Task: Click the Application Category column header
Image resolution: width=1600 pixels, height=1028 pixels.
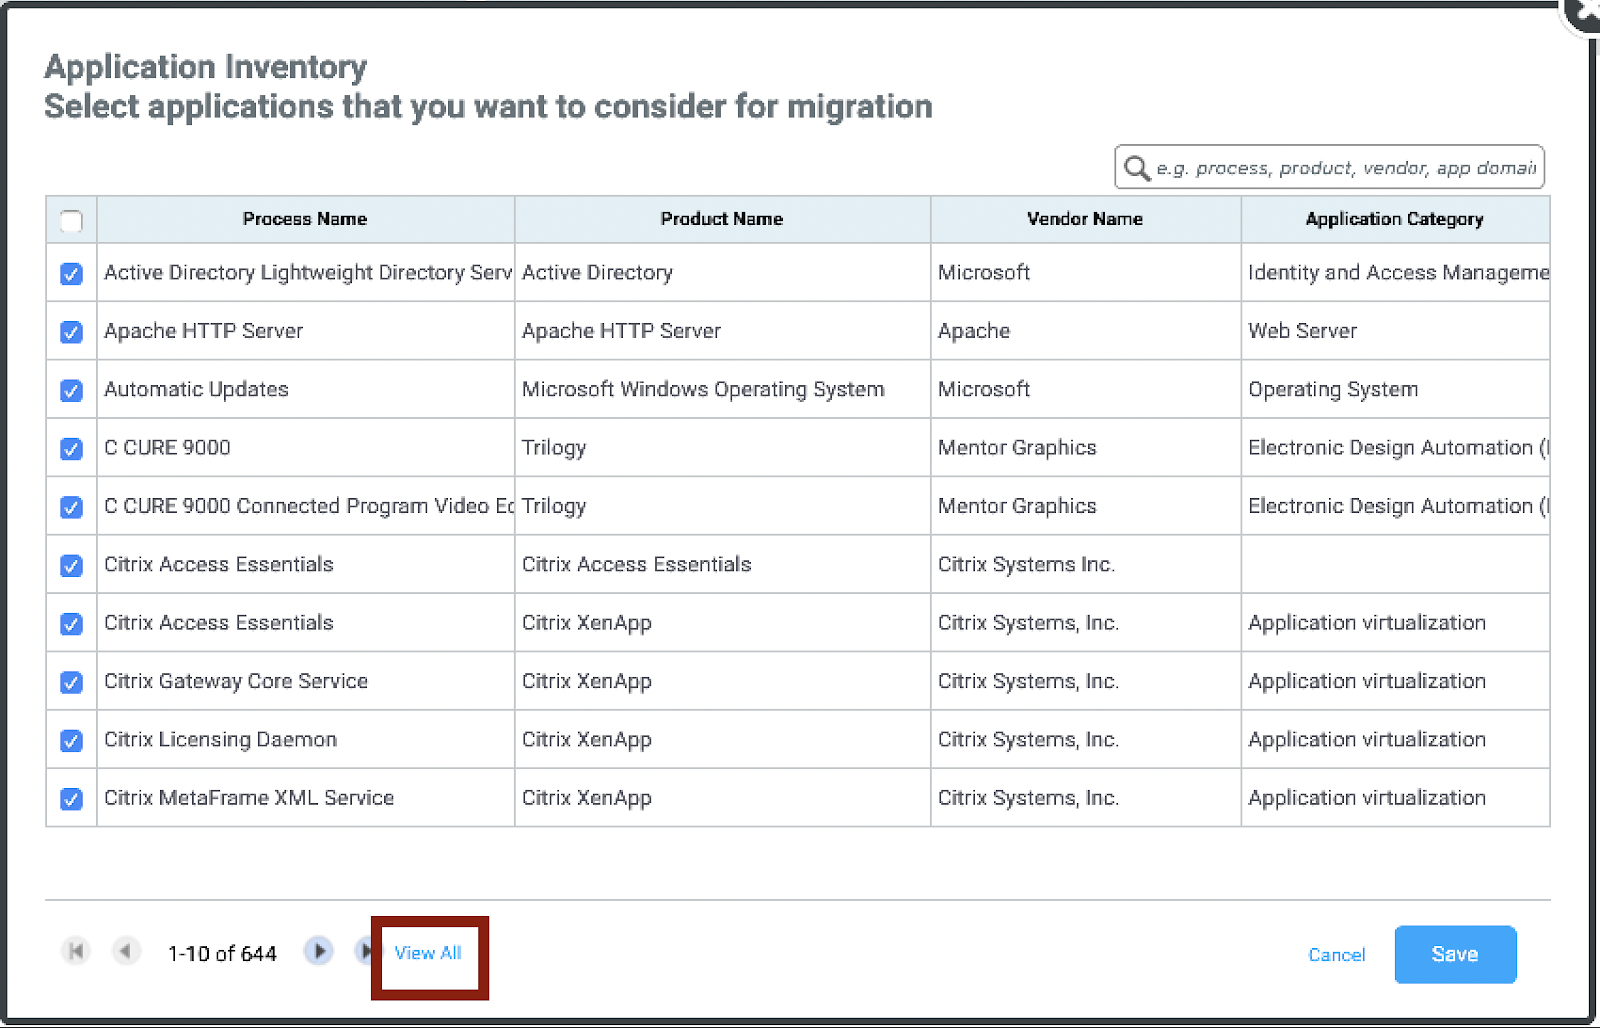Action: tap(1394, 219)
